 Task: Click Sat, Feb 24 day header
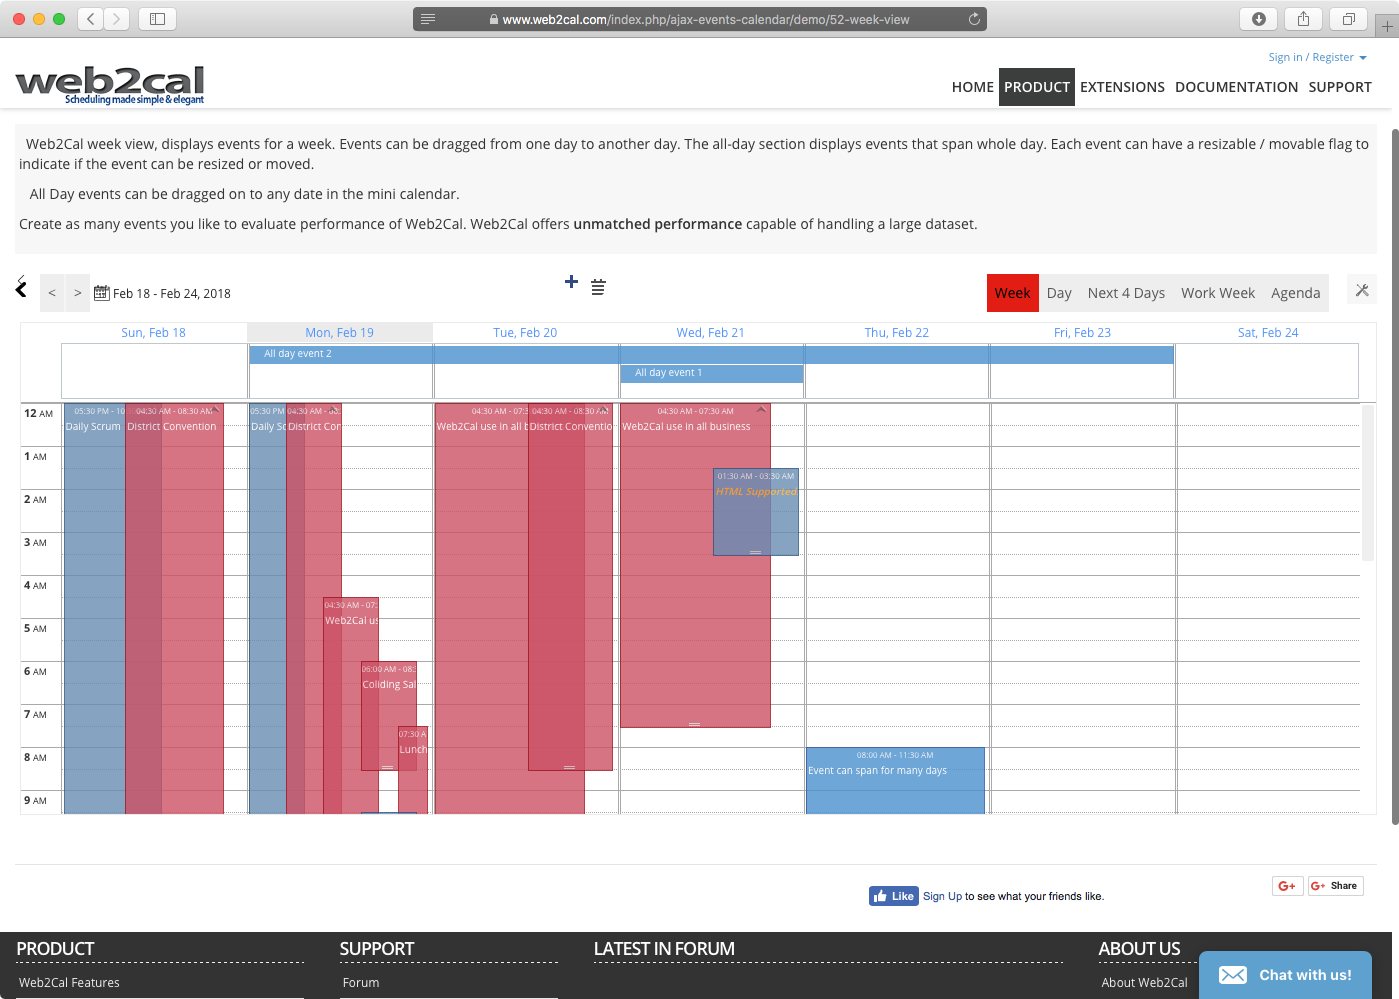1268,333
